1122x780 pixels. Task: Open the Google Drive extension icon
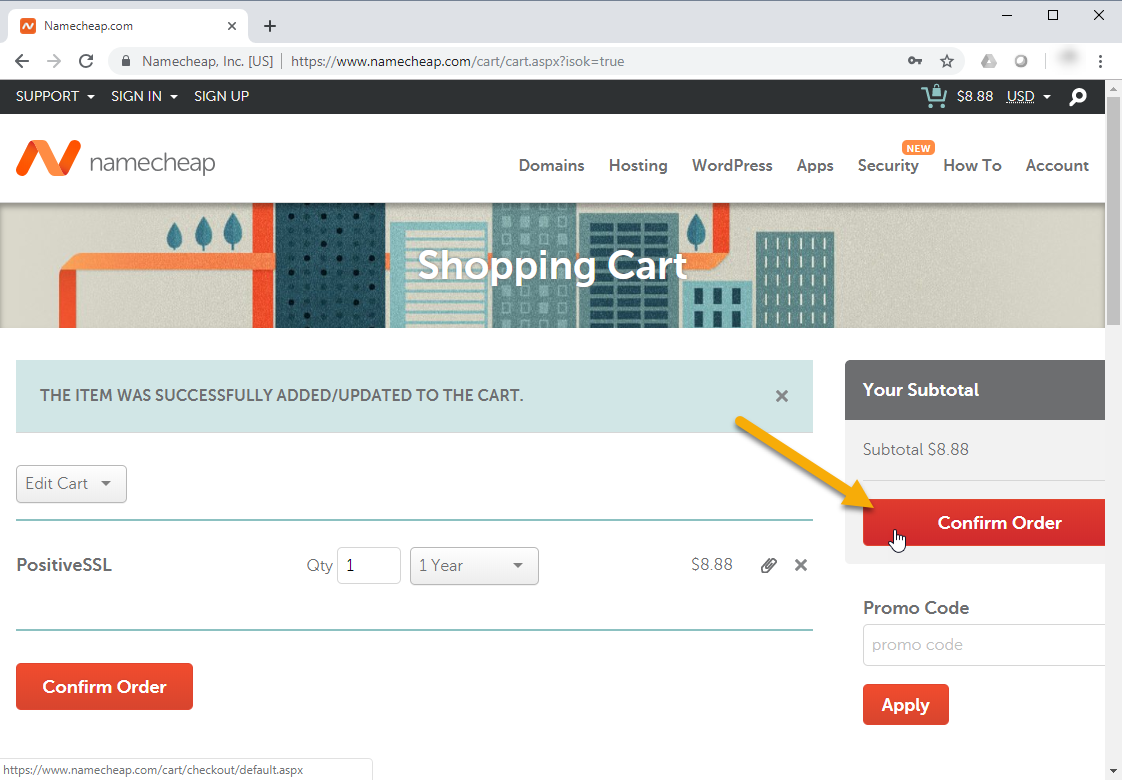point(989,62)
